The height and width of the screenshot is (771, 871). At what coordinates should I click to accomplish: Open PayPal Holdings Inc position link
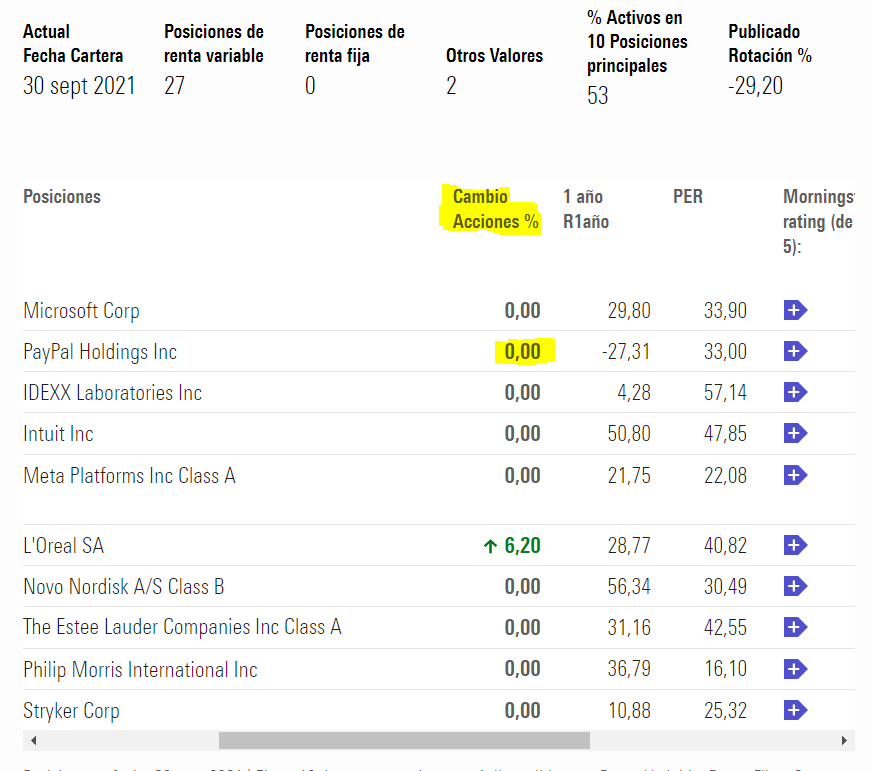pos(100,352)
